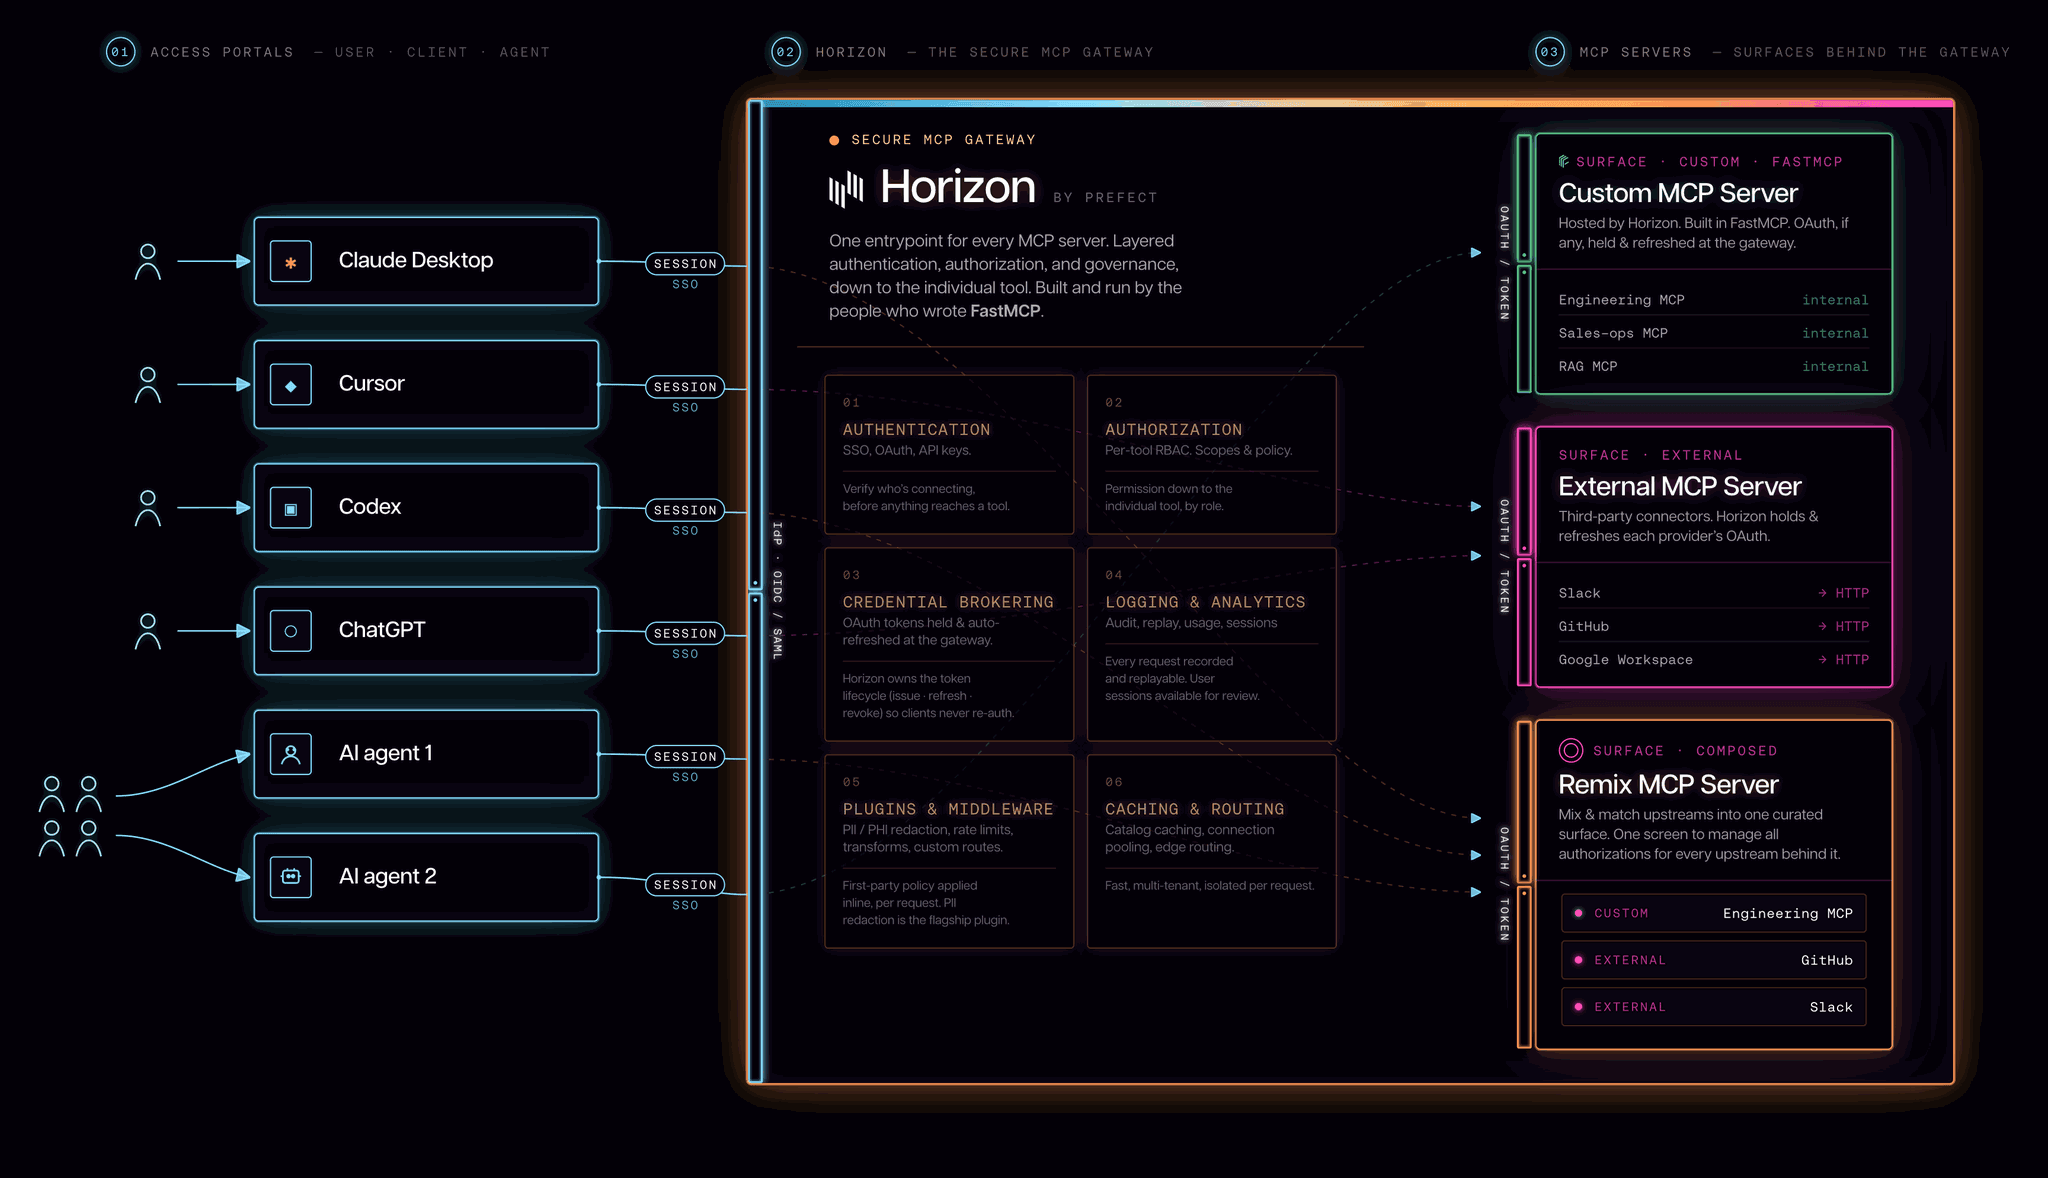Select the Engineering MCP internal row

point(1713,300)
